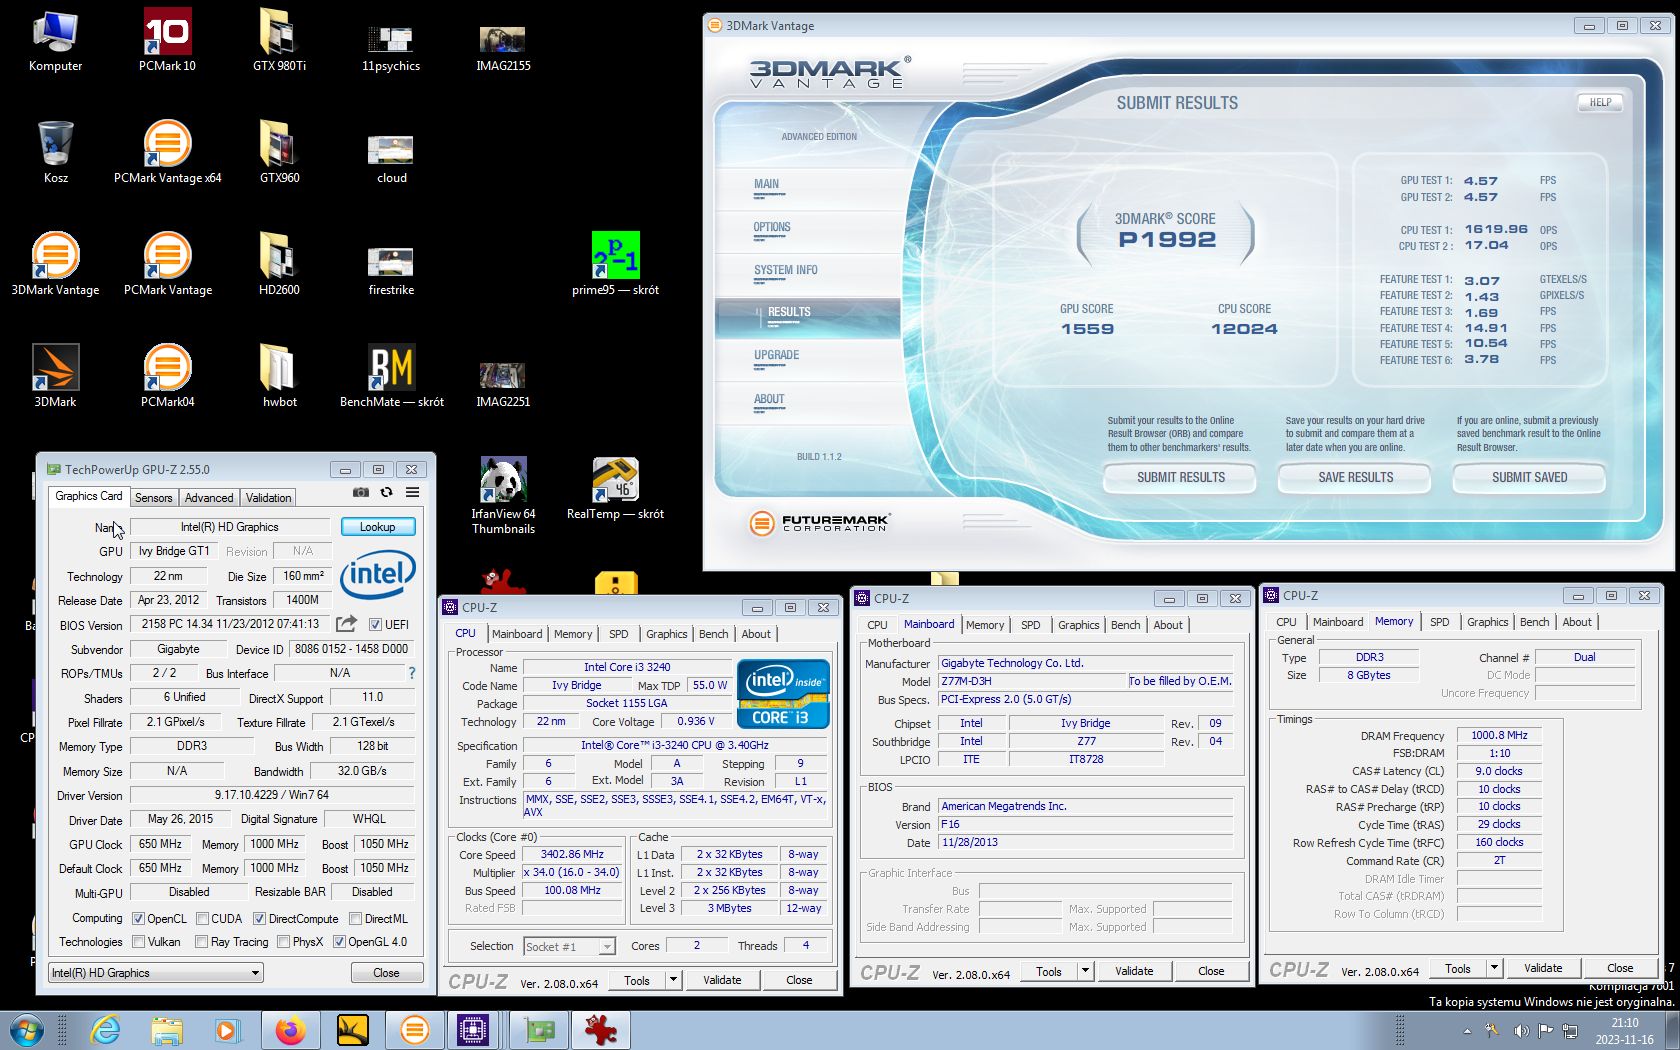Open Validation tab in GPU-Z
1680x1050 pixels.
(269, 497)
